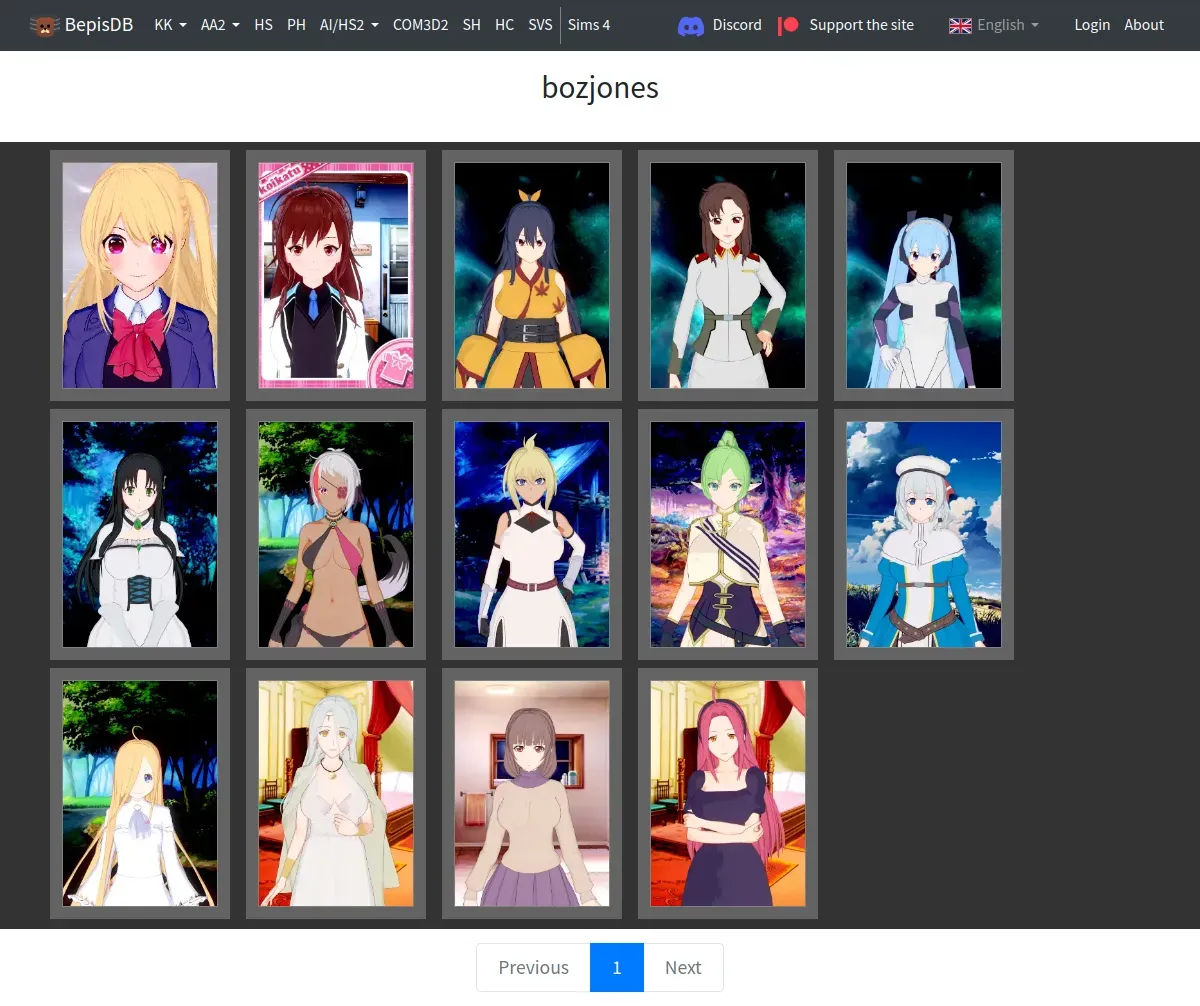
Task: Select page 1 in pagination
Action: [x=617, y=967]
